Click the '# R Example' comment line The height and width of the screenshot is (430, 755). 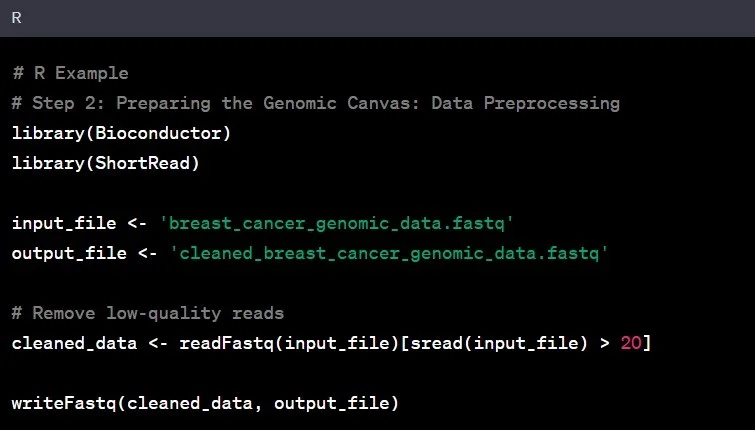pos(70,73)
